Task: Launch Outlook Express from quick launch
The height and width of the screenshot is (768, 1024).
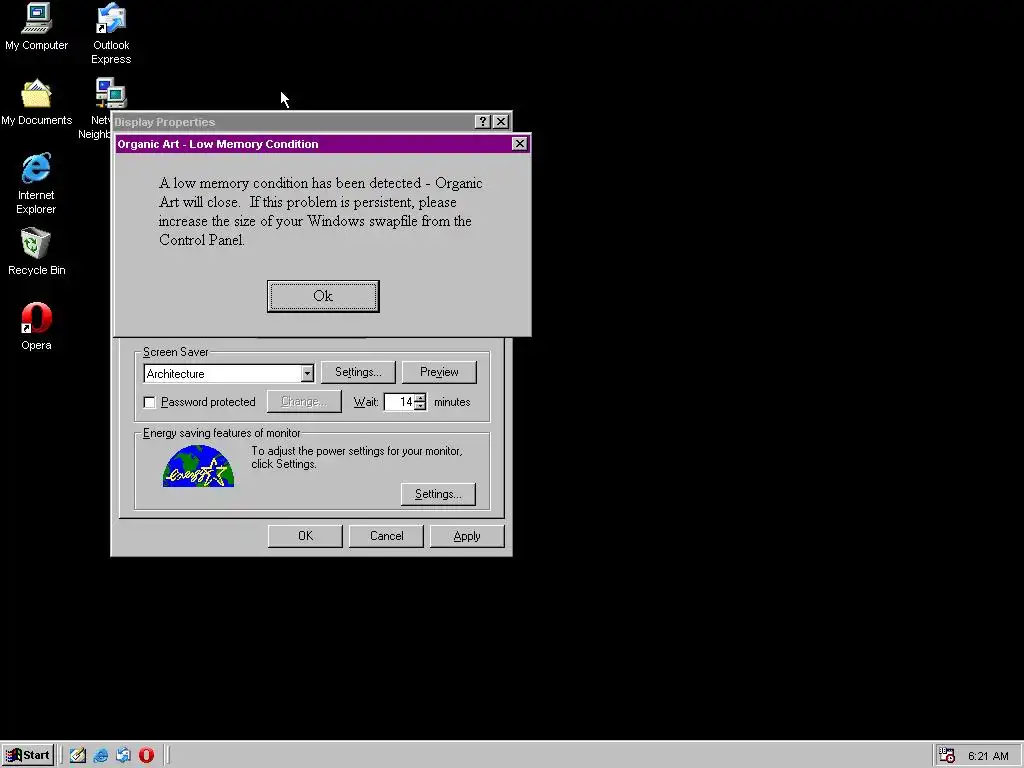Action: [123, 755]
